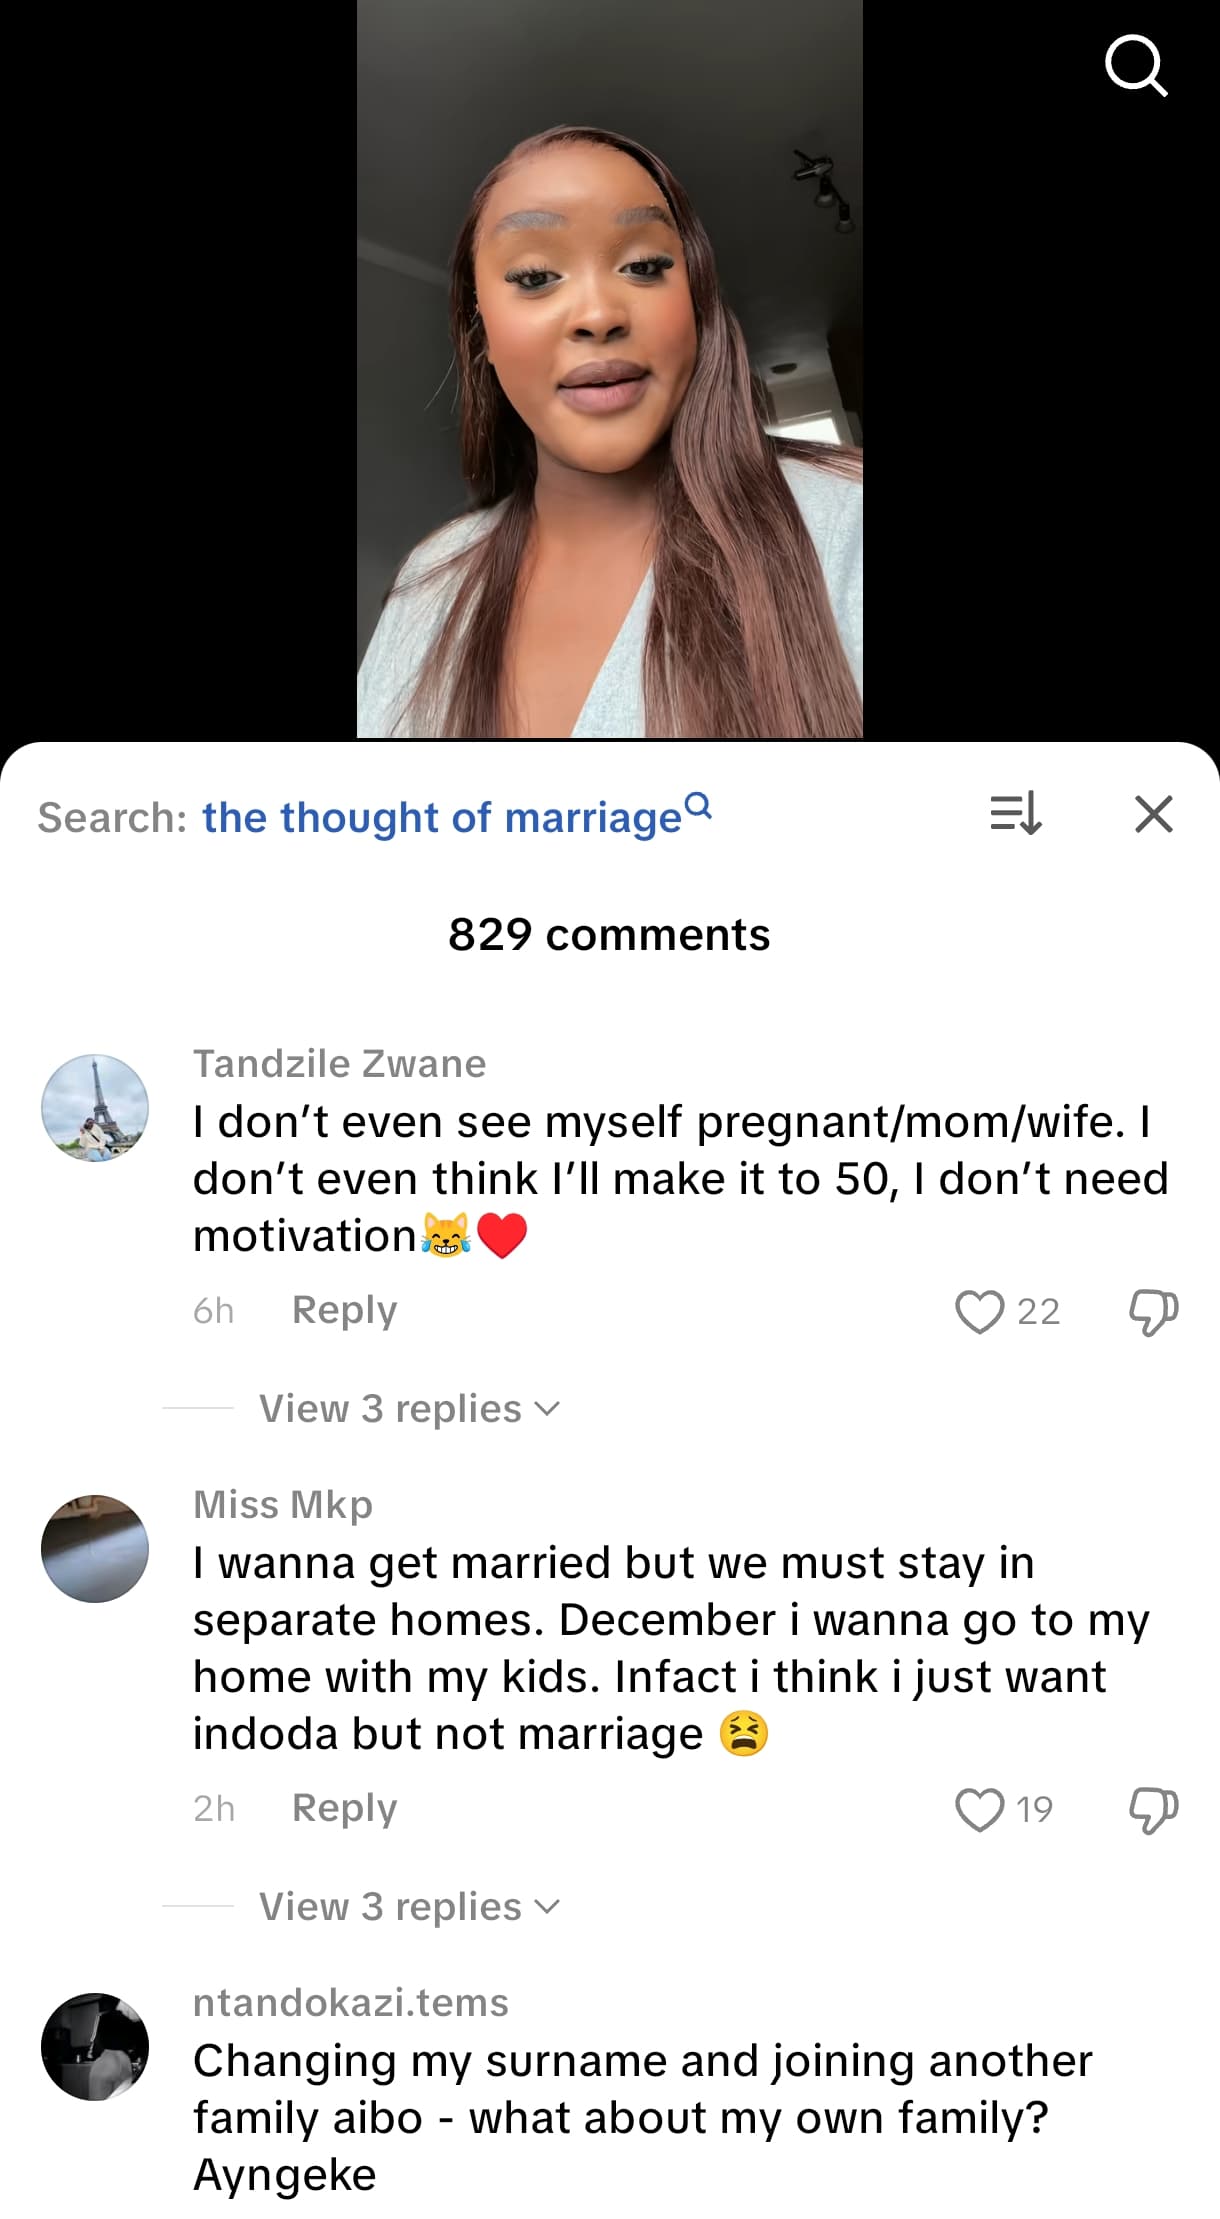Expand replies under Tandzile Zwane's comment

[409, 1409]
